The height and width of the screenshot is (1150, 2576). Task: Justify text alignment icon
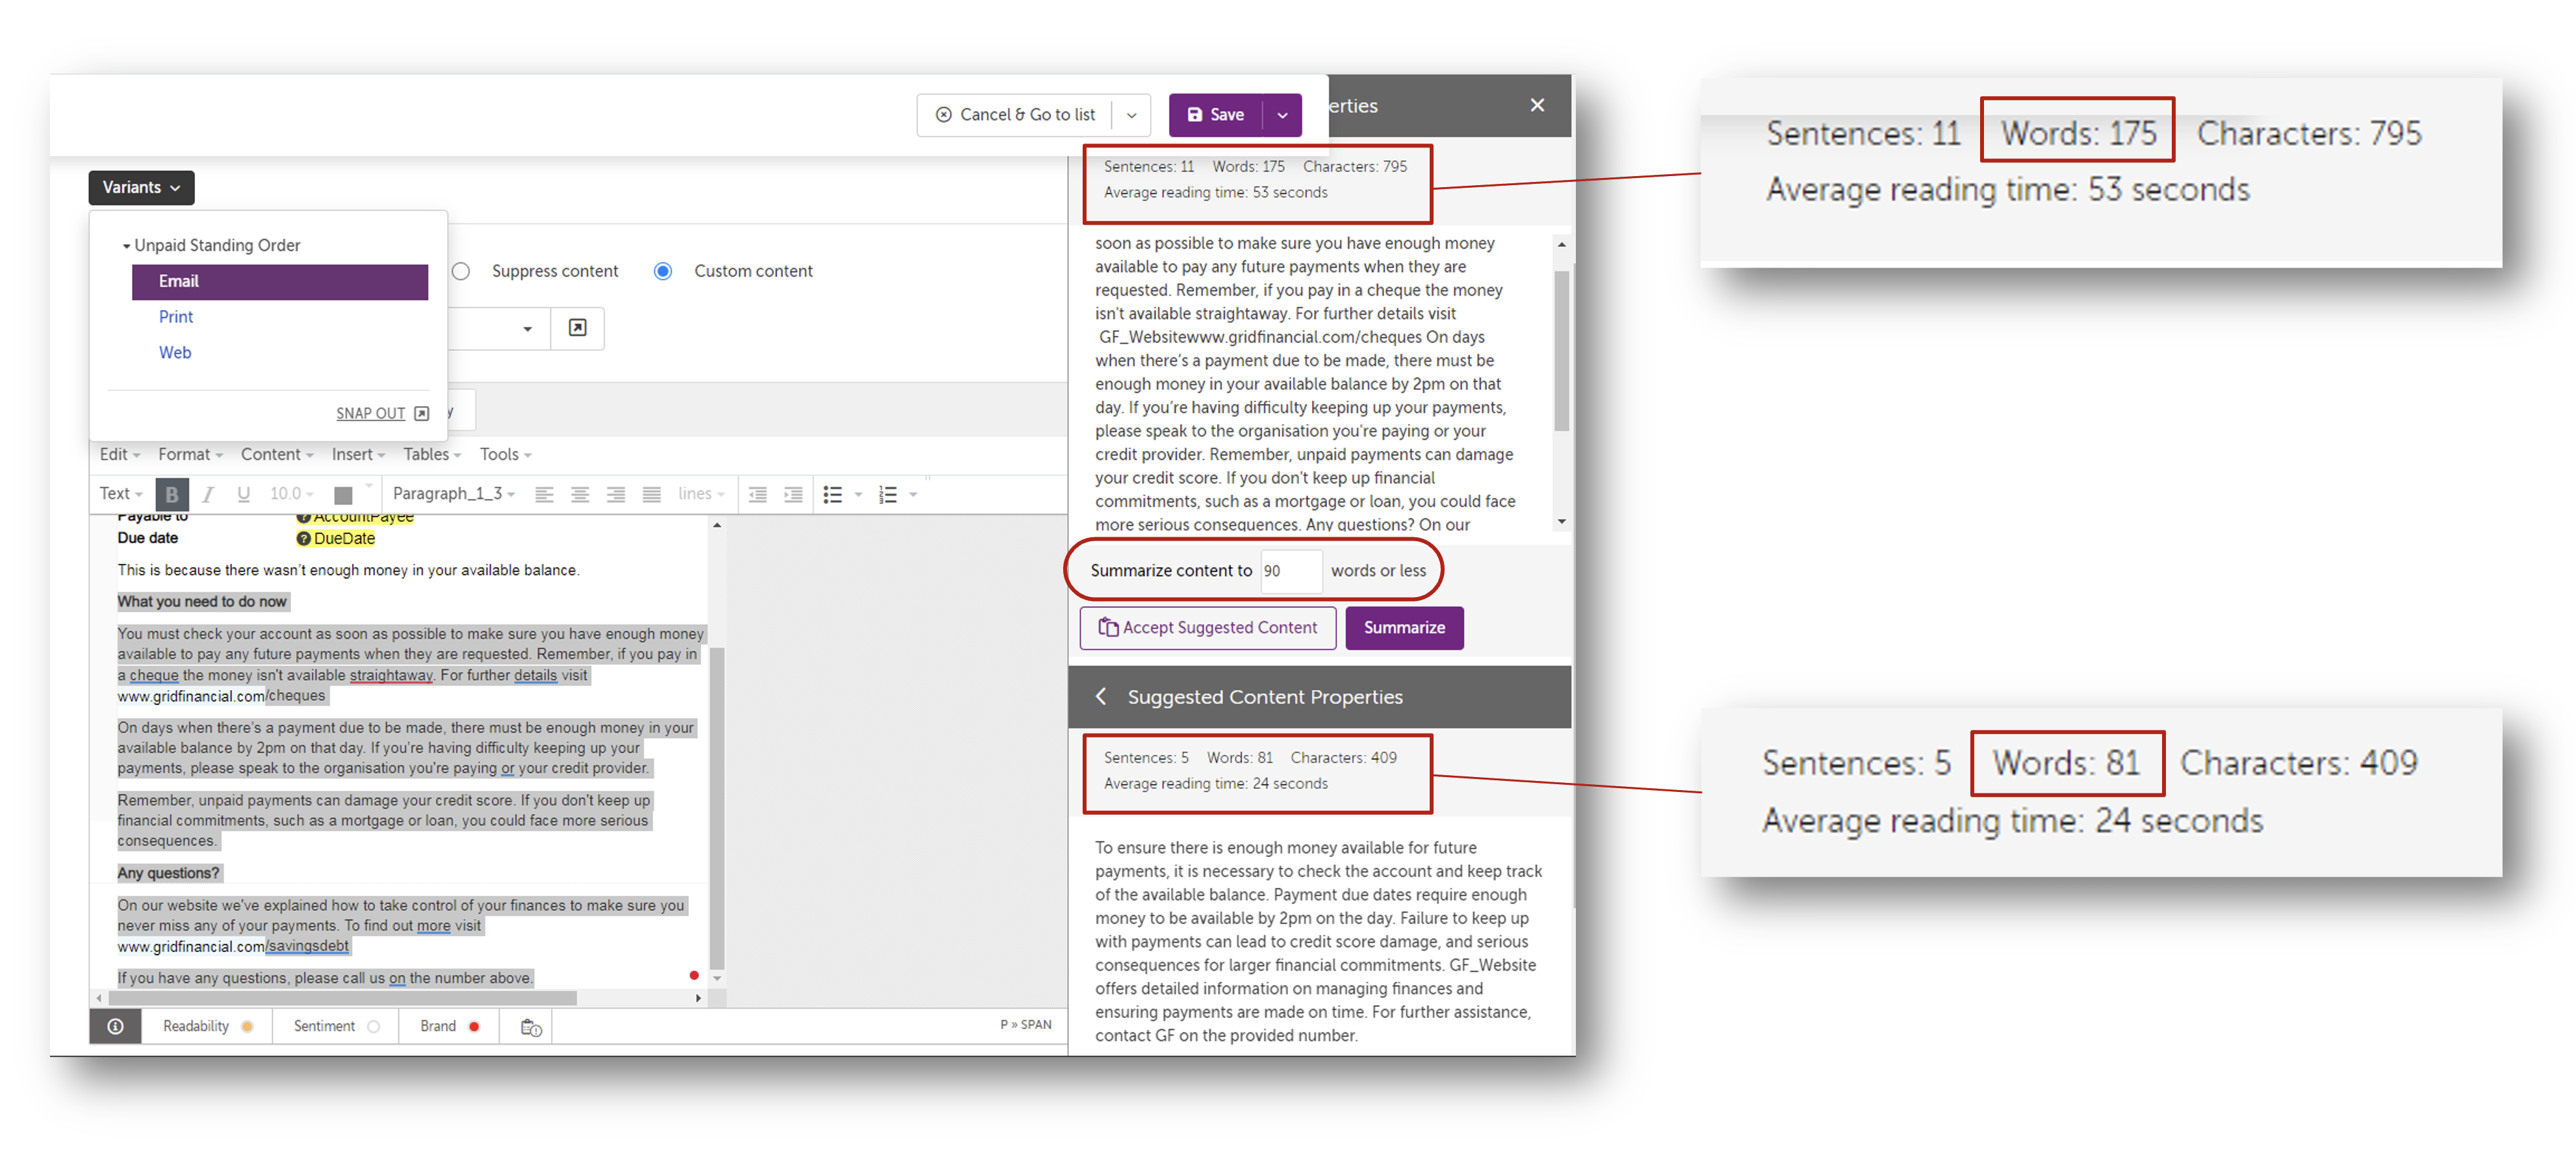click(652, 494)
